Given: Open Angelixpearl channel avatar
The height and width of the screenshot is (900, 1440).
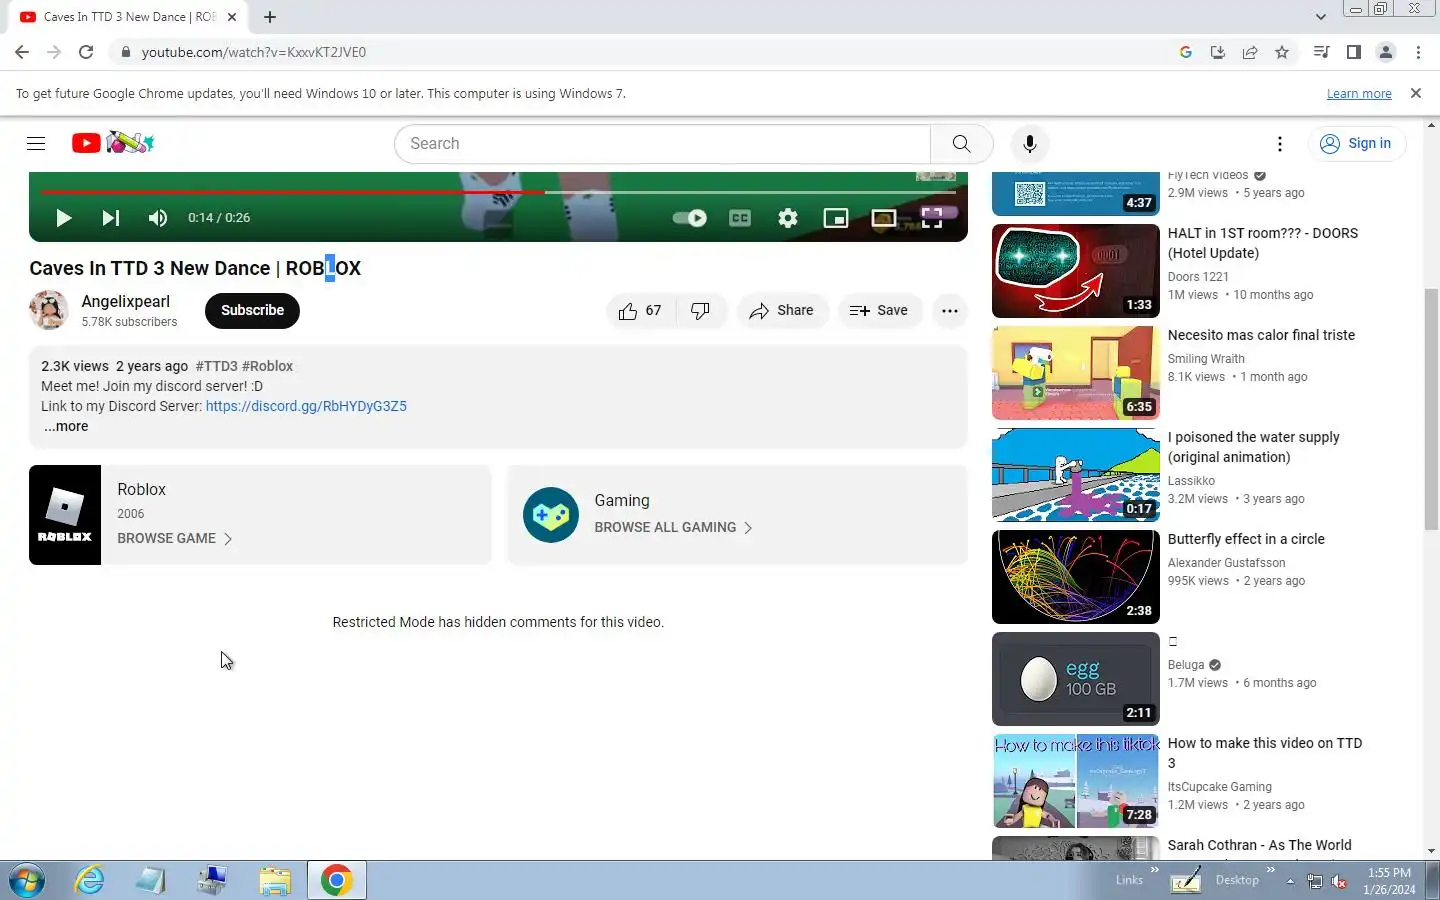Looking at the screenshot, I should click(x=49, y=310).
